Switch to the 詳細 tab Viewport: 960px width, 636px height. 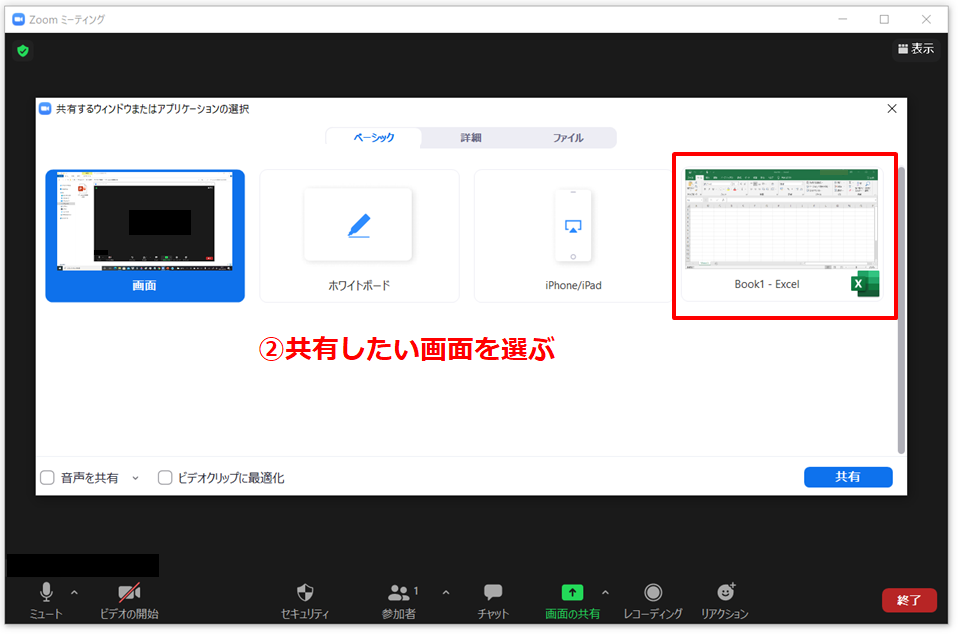(x=471, y=138)
